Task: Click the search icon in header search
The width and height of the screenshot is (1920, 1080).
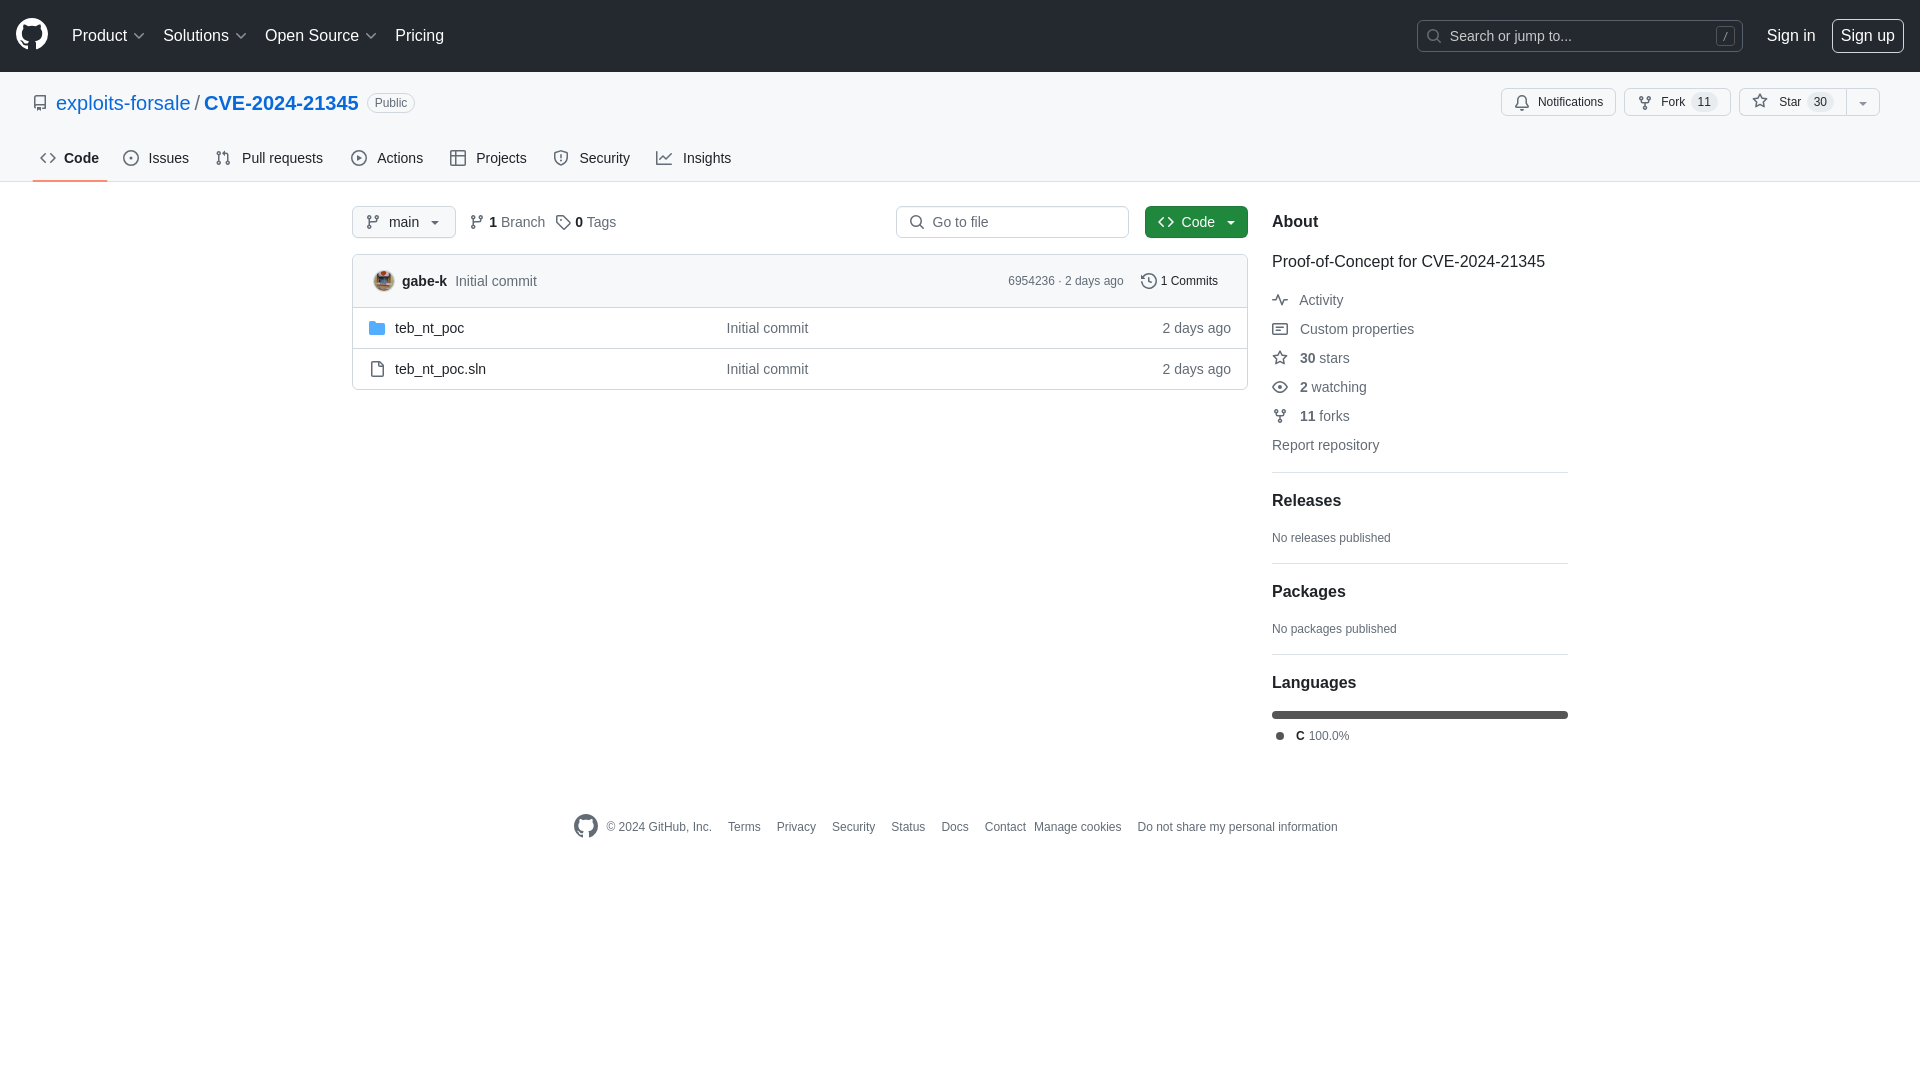Action: (x=1434, y=36)
